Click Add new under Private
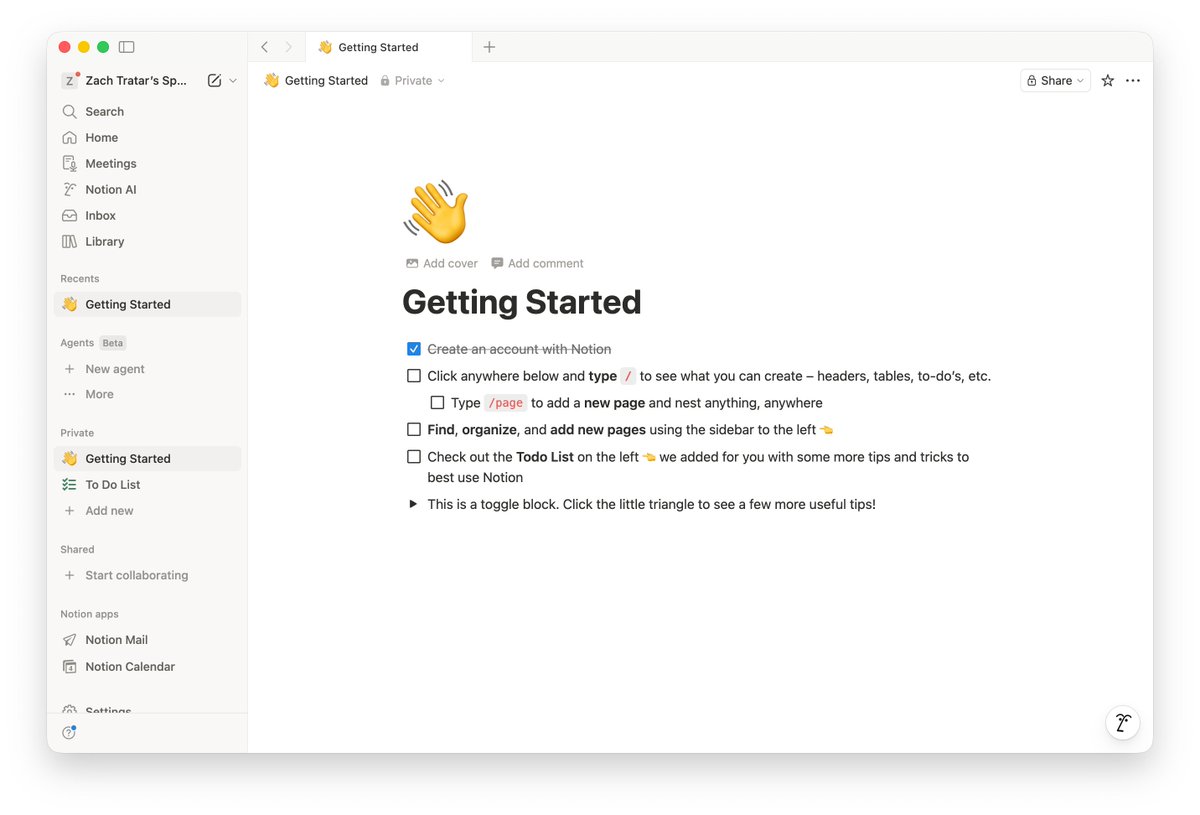The width and height of the screenshot is (1200, 815). click(x=147, y=511)
